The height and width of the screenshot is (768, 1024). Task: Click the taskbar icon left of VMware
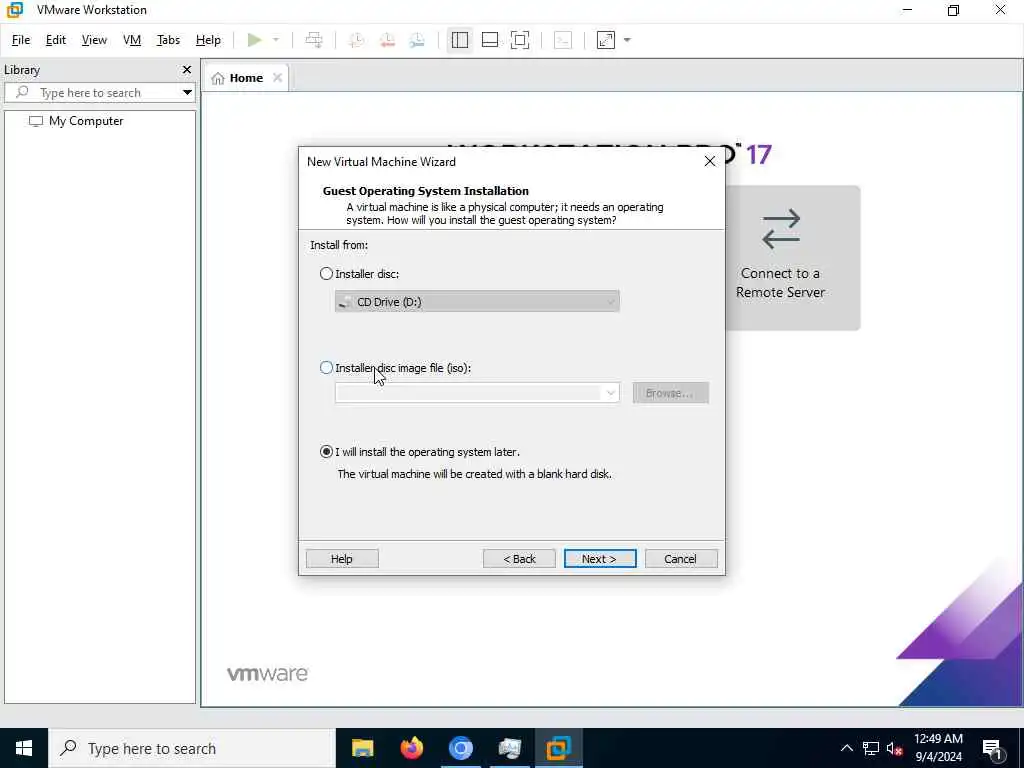509,748
